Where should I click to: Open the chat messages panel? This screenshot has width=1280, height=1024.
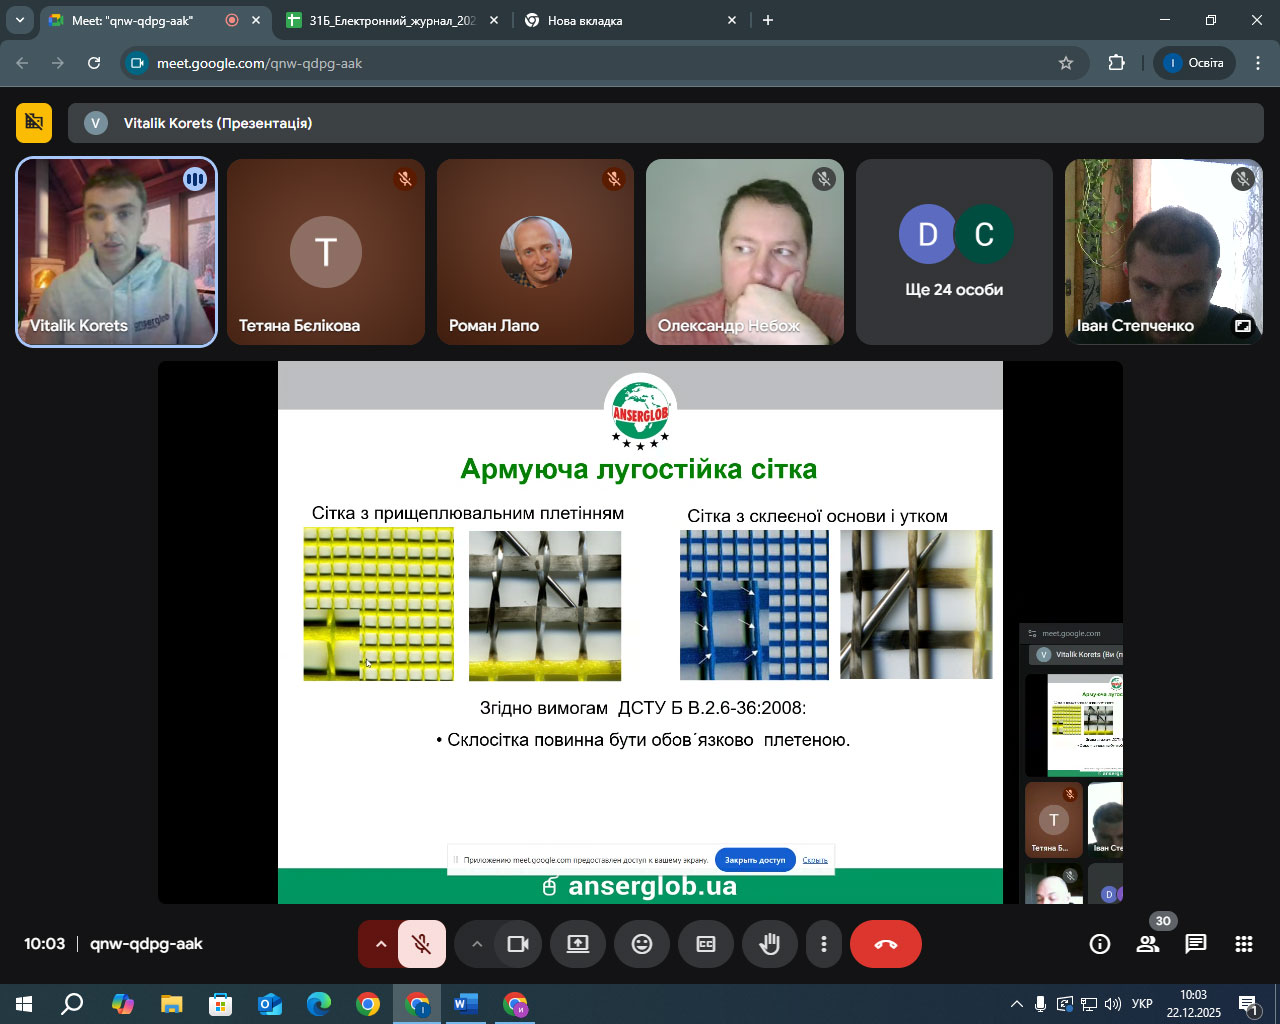pyautogui.click(x=1196, y=944)
